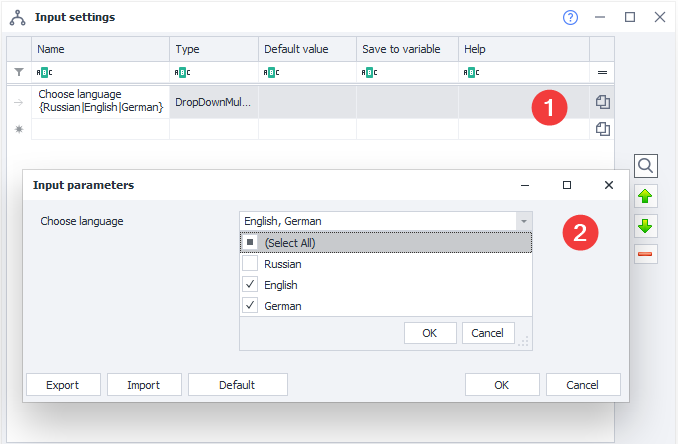The width and height of the screenshot is (678, 444).
Task: Move row down with green arrow
Action: coord(646,225)
